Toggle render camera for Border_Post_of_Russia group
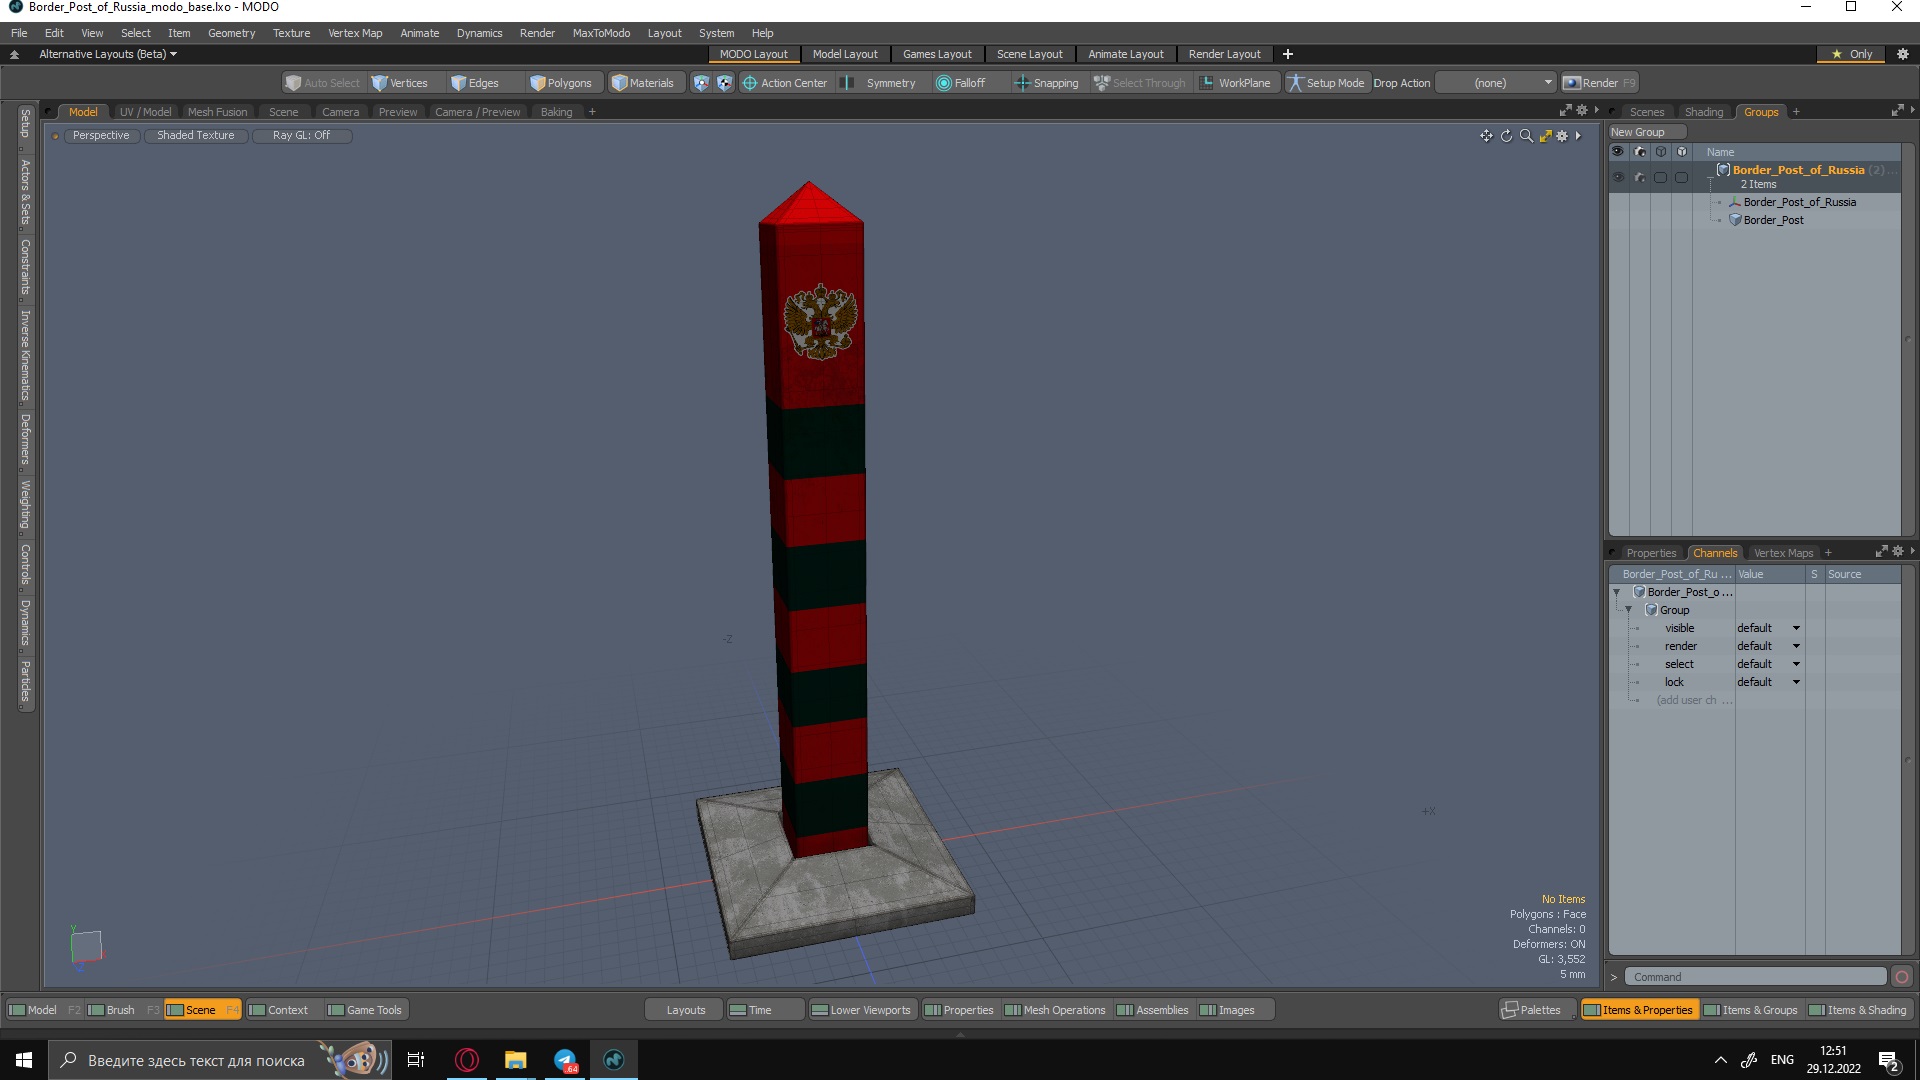1920x1080 pixels. 1640,177
